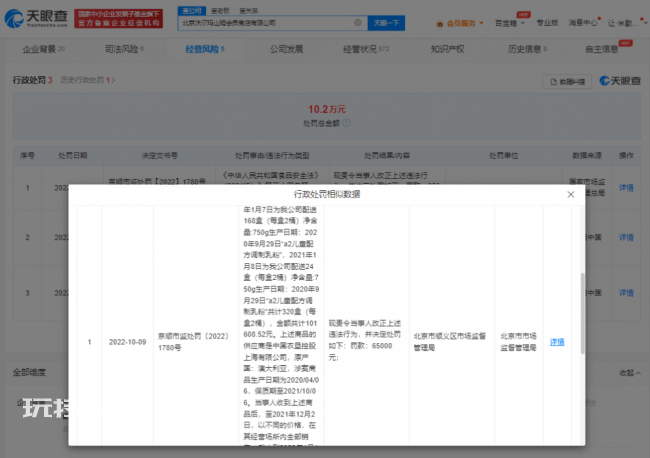Switch to the 历史信息 tab

click(527, 49)
